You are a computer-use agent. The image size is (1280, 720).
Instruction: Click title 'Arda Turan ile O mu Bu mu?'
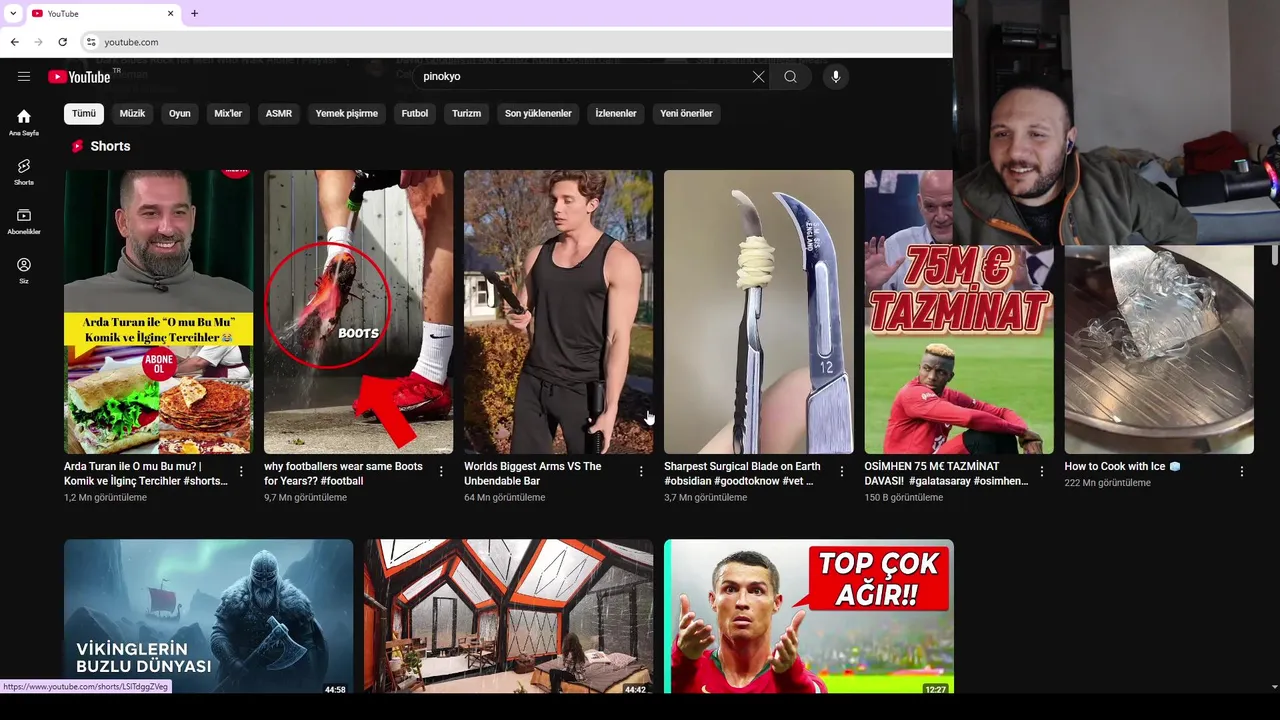point(146,474)
